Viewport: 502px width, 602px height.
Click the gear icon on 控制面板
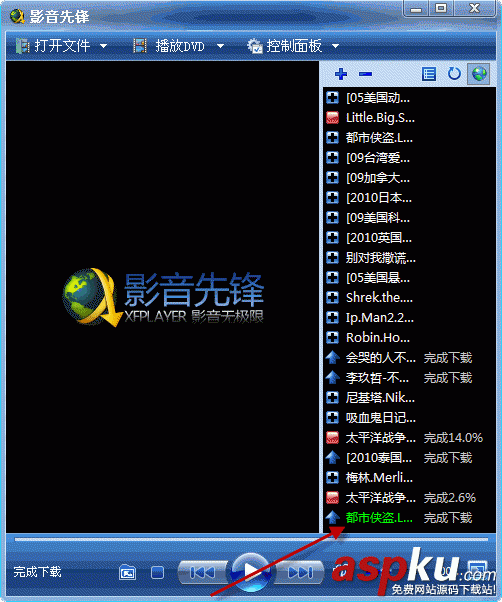(x=254, y=46)
